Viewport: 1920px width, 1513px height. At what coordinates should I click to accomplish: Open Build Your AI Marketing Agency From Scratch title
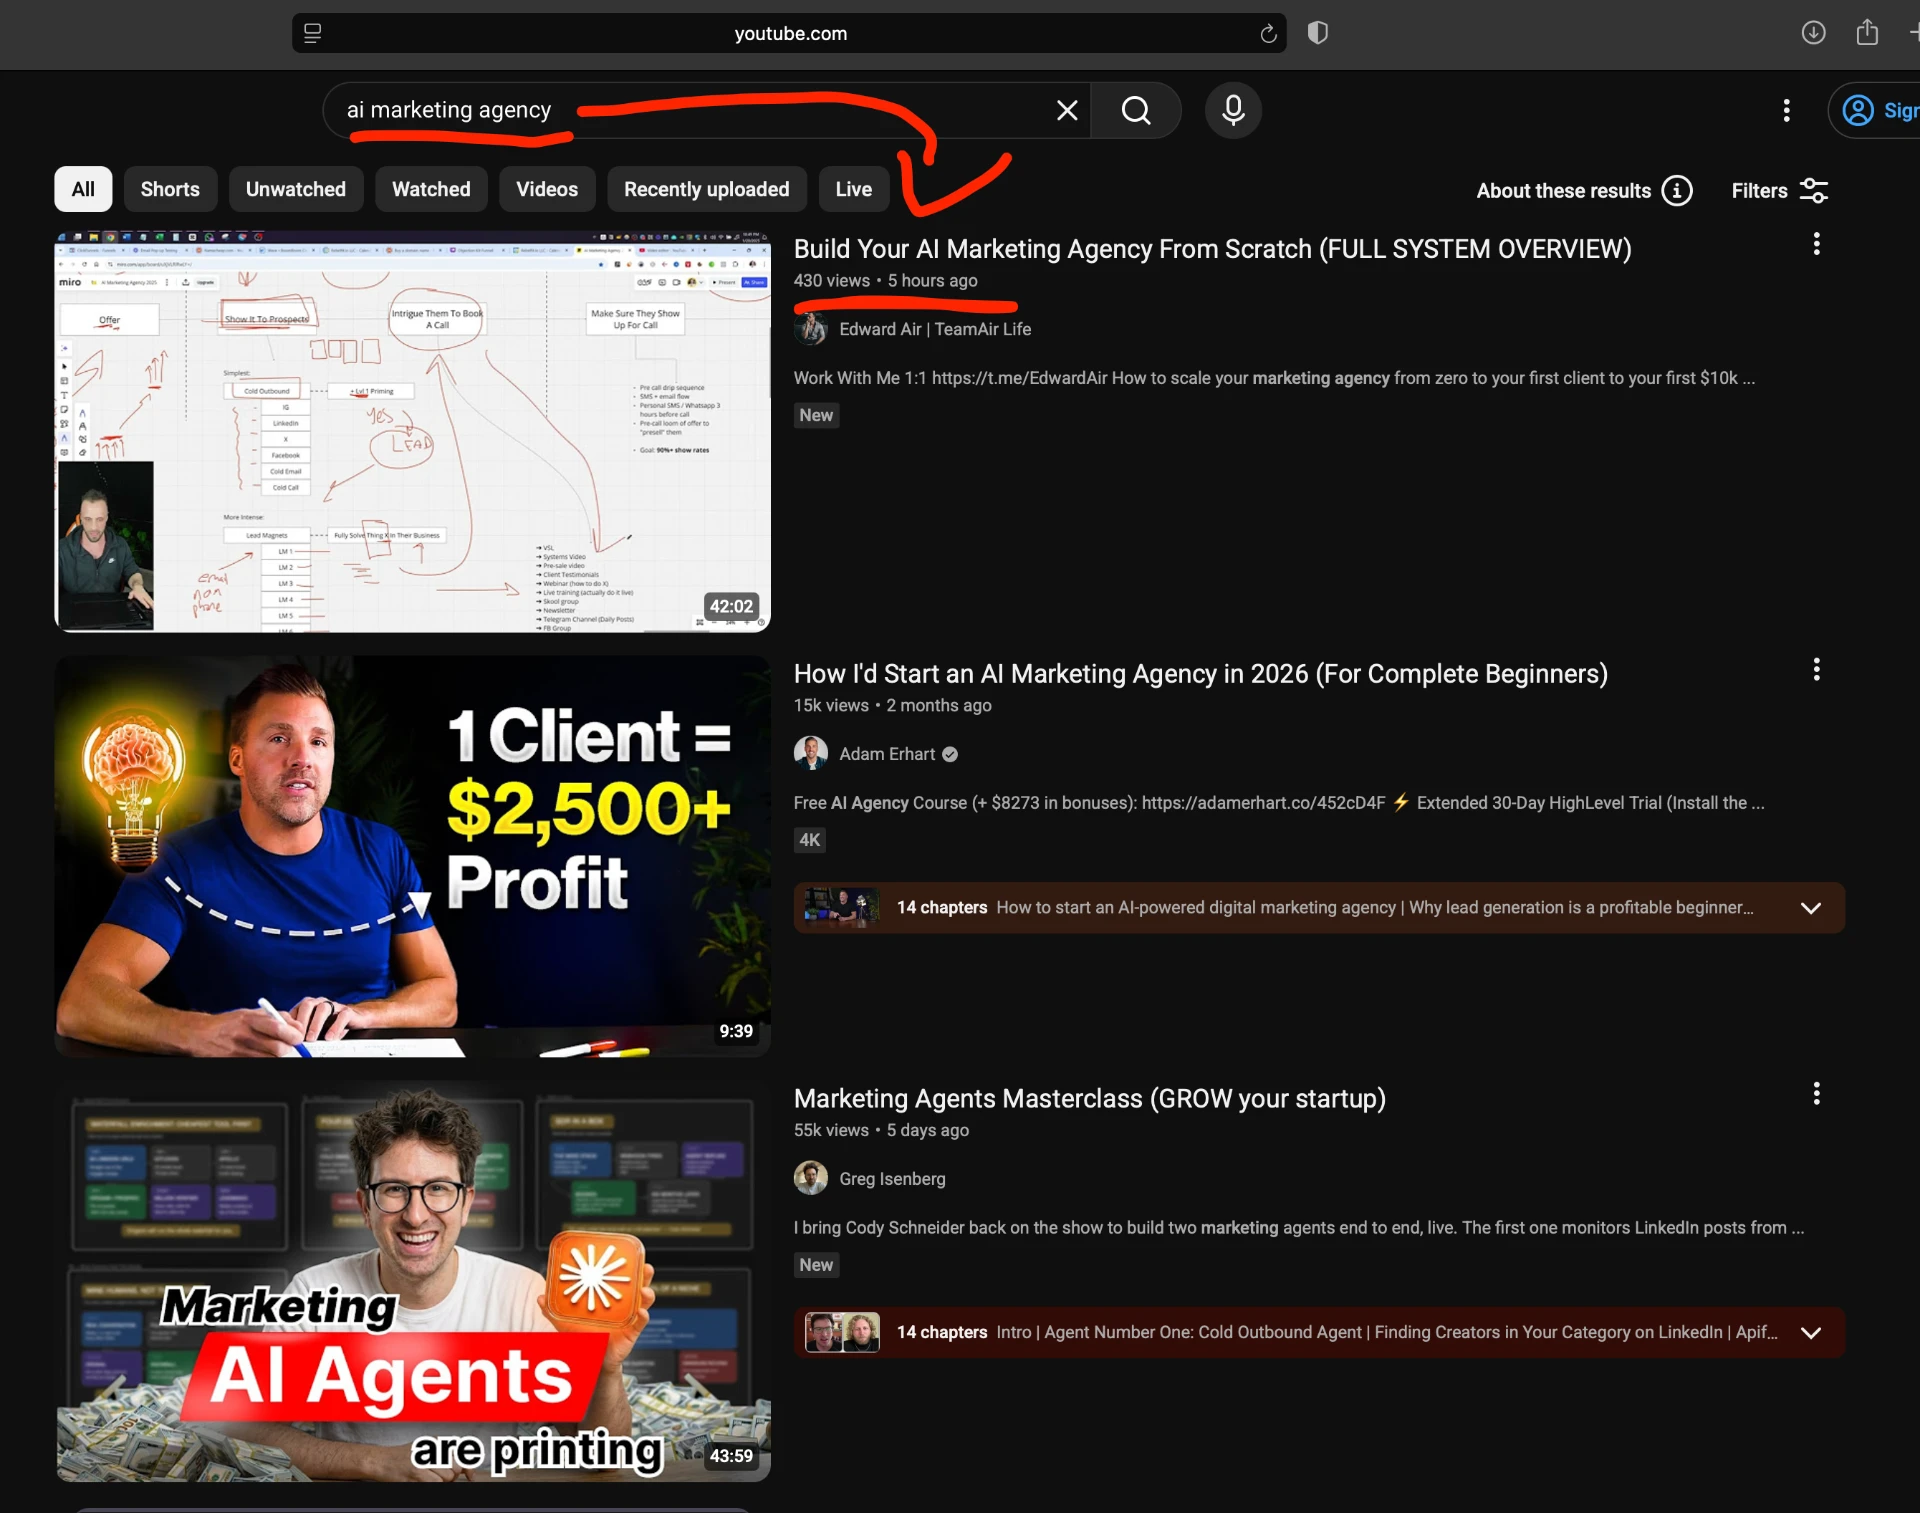1212,249
